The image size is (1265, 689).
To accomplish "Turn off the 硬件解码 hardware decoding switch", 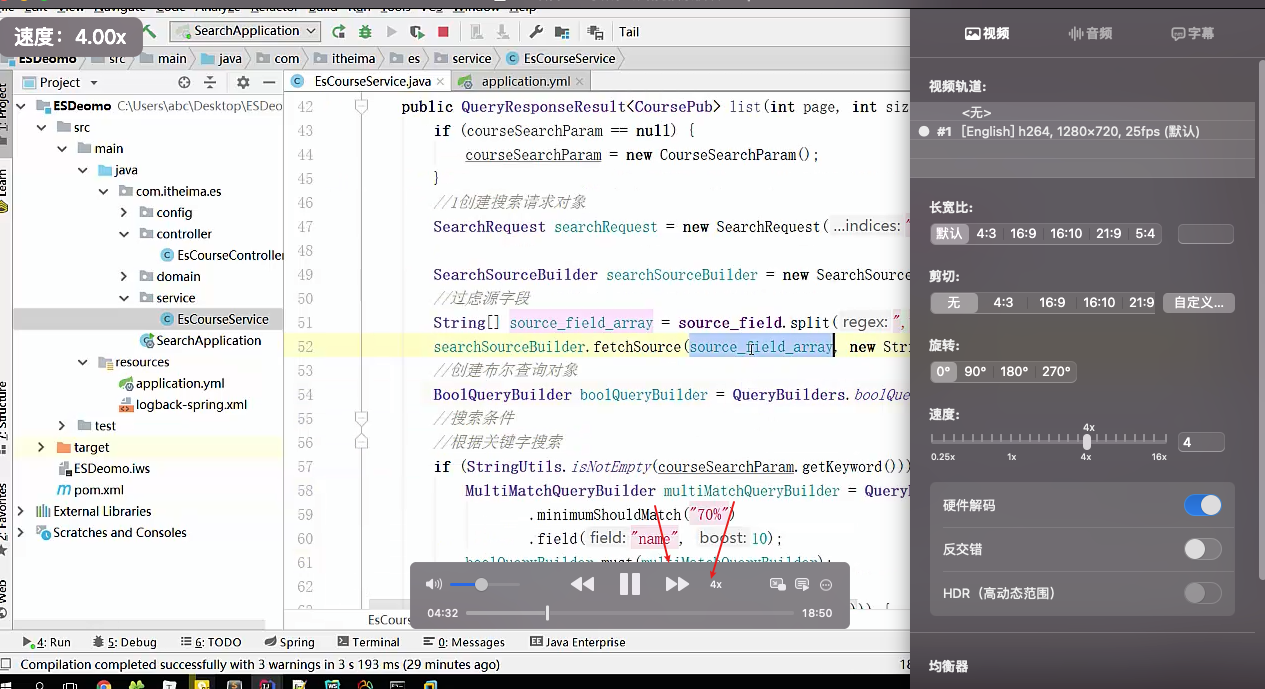I will [1202, 505].
